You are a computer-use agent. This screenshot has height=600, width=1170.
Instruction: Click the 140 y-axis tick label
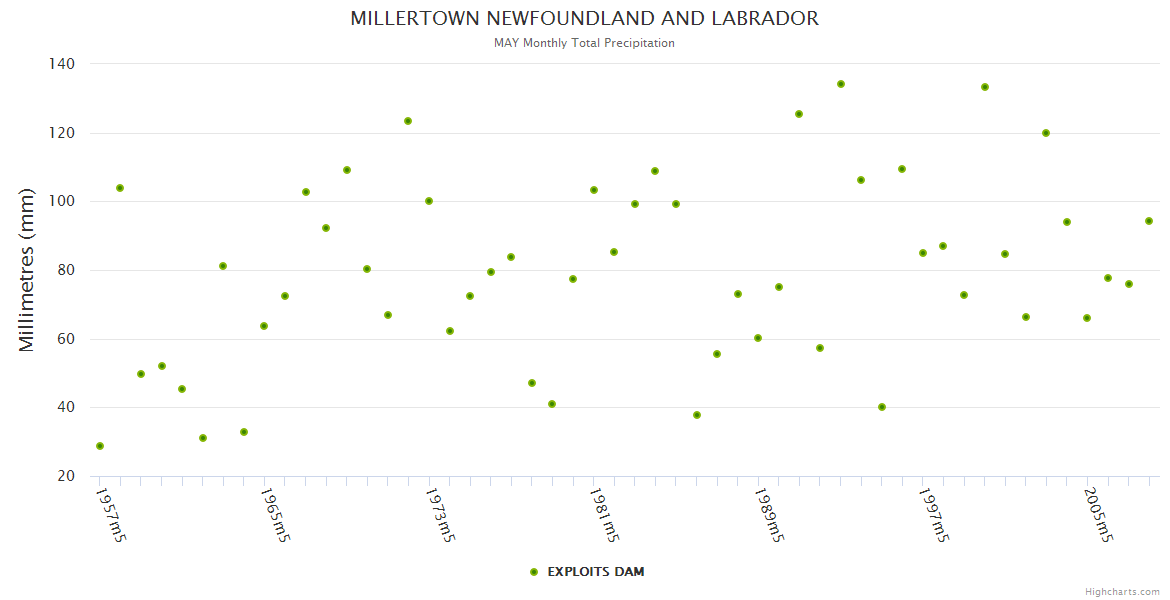[x=62, y=64]
